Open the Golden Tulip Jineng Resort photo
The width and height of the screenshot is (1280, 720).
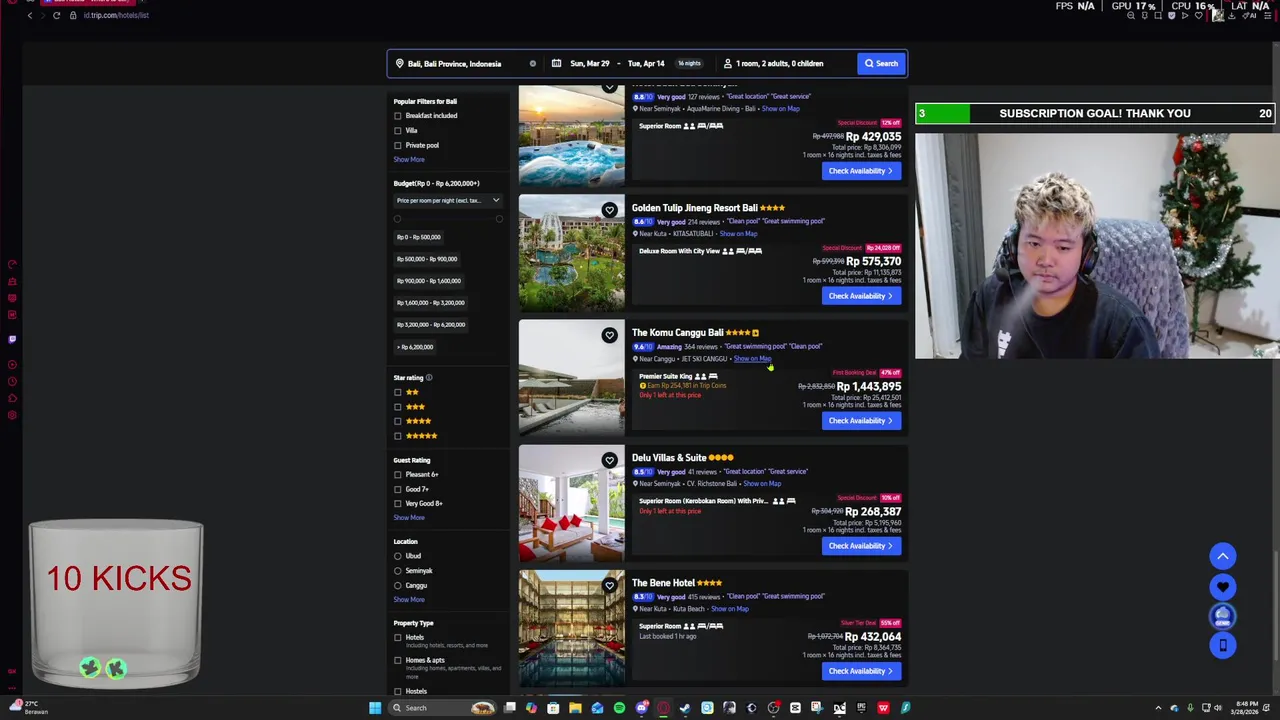pyautogui.click(x=571, y=253)
